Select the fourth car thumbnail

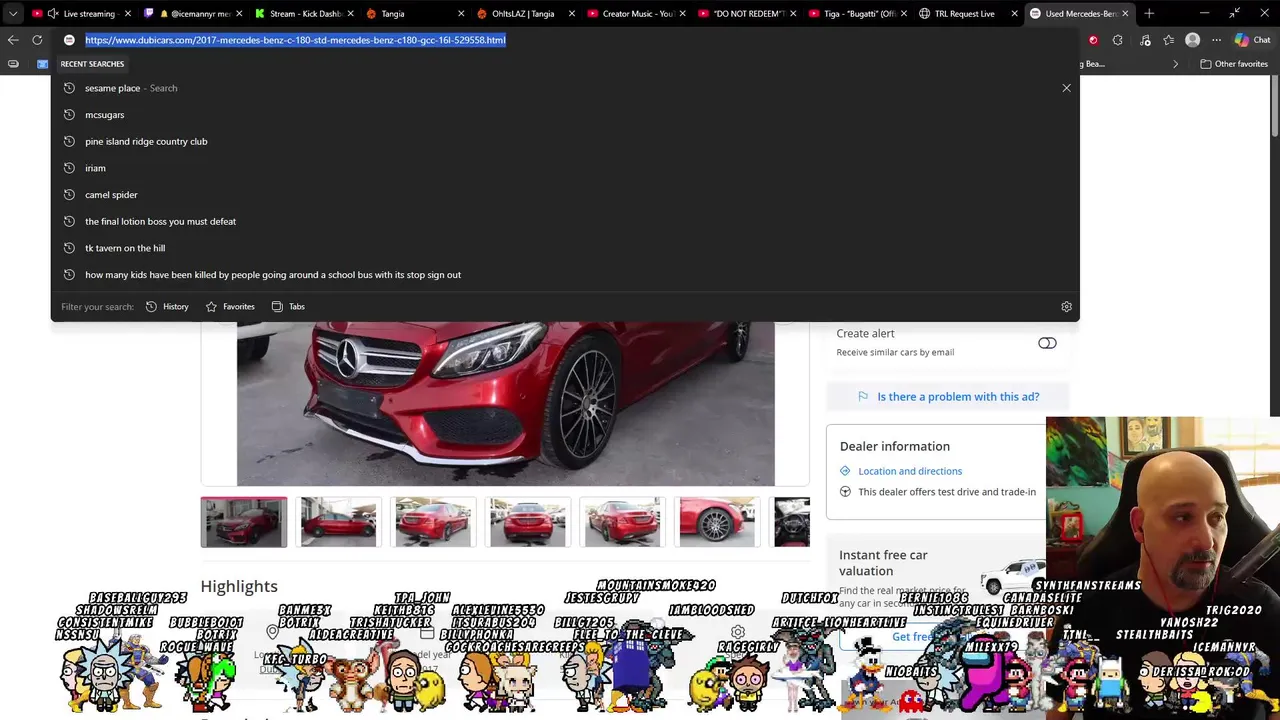(528, 522)
